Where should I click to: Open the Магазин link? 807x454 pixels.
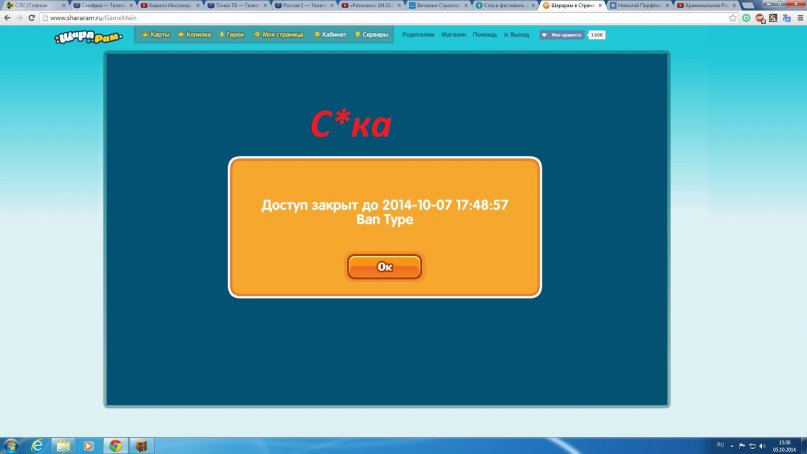(453, 34)
